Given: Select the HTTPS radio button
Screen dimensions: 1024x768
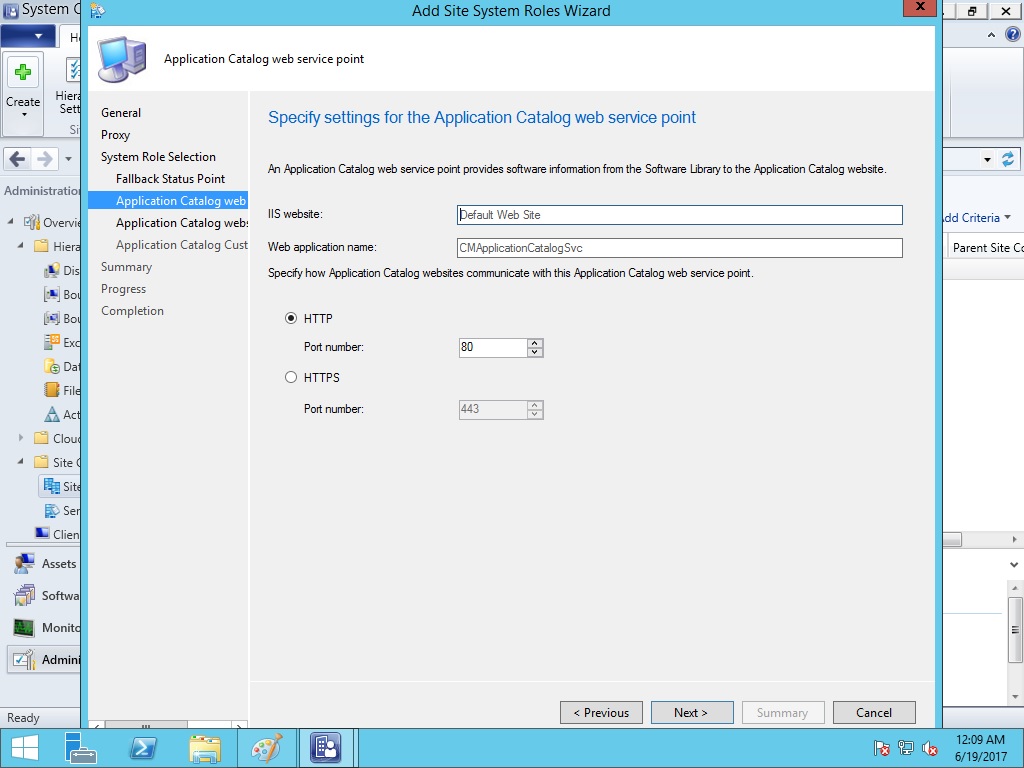Looking at the screenshot, I should click(x=292, y=377).
